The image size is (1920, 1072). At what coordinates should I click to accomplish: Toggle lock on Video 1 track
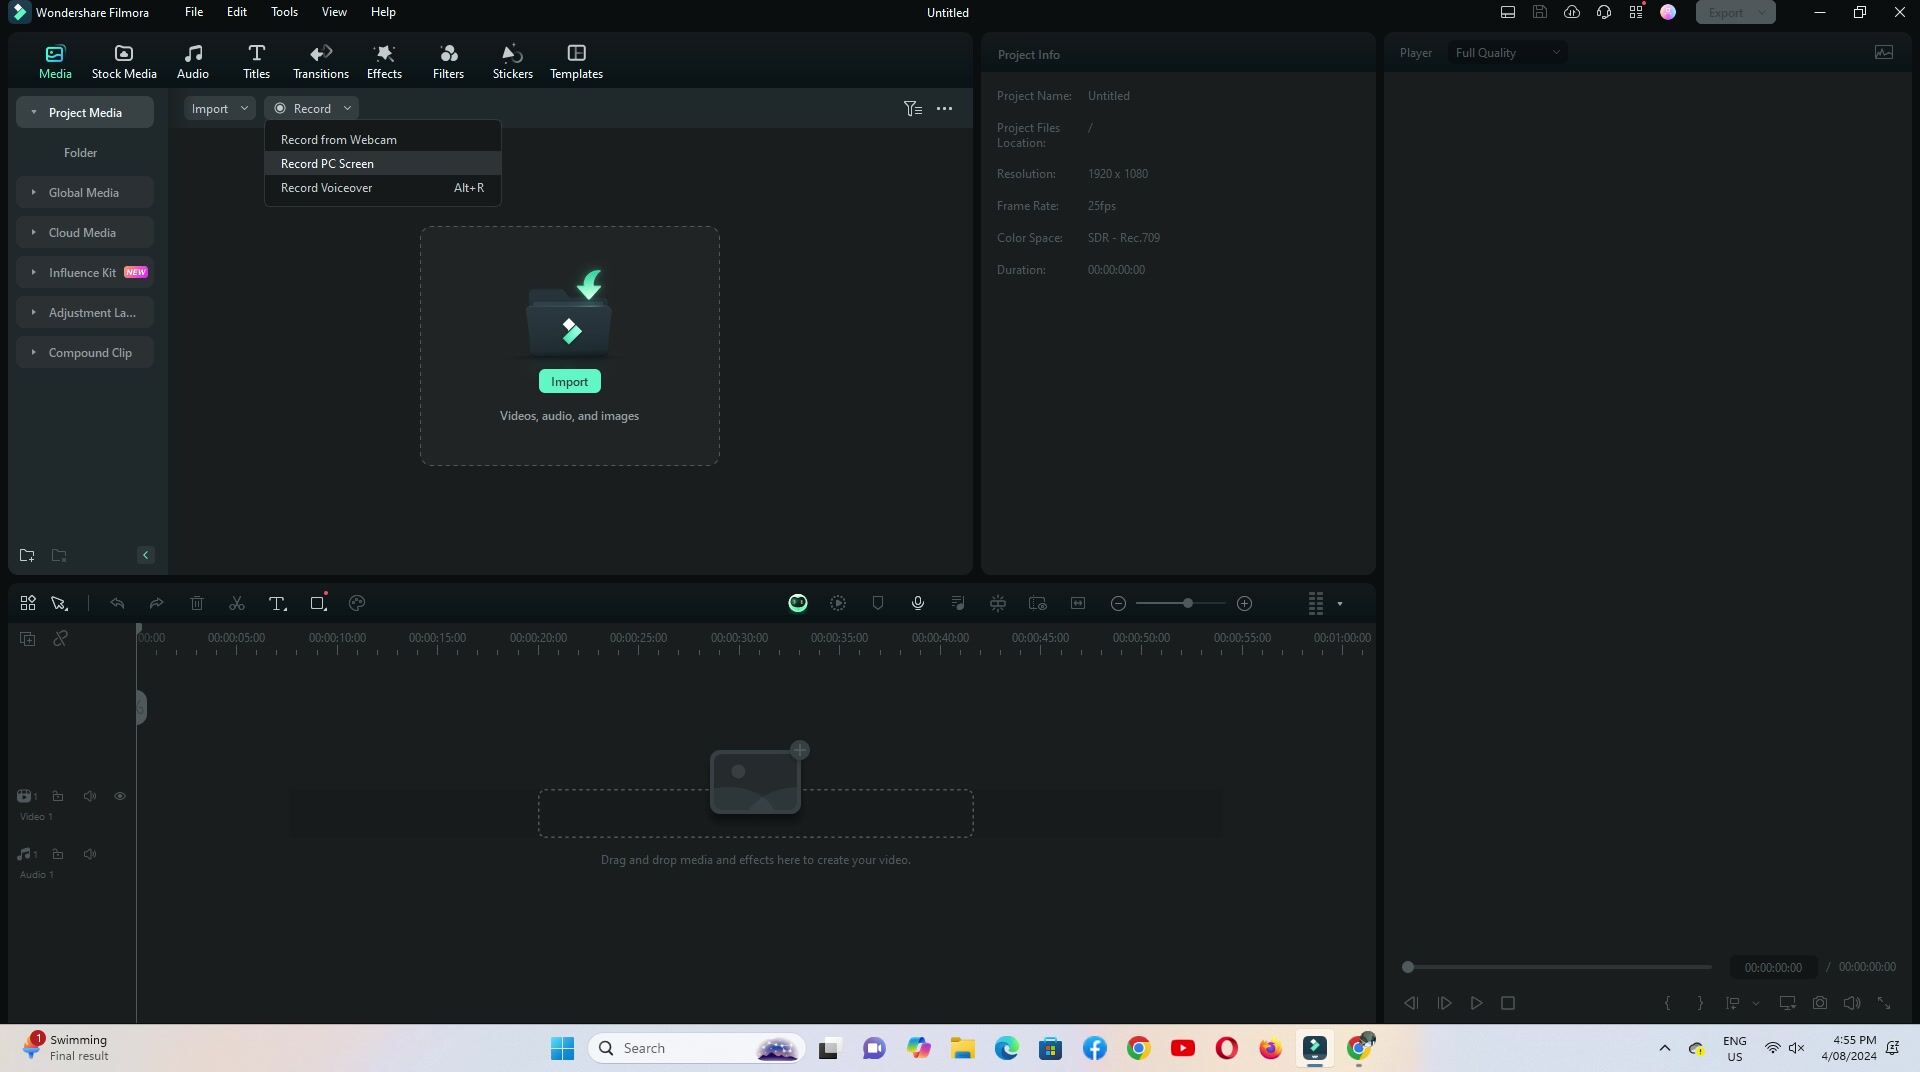point(58,796)
